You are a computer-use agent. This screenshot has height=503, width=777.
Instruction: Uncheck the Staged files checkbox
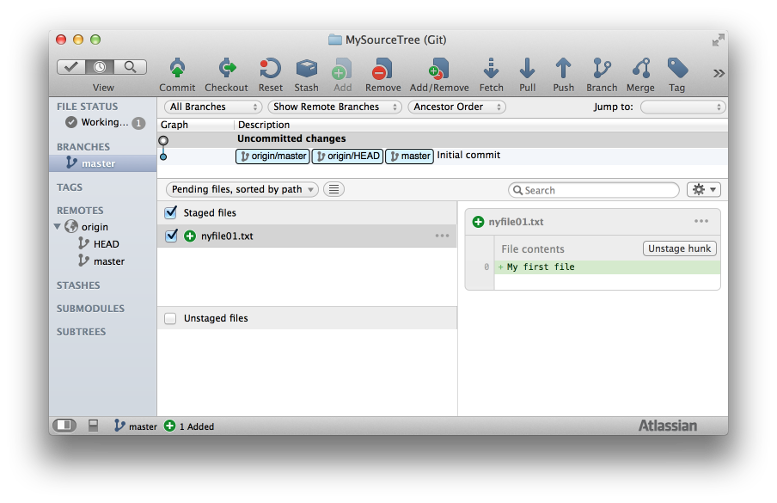click(171, 213)
